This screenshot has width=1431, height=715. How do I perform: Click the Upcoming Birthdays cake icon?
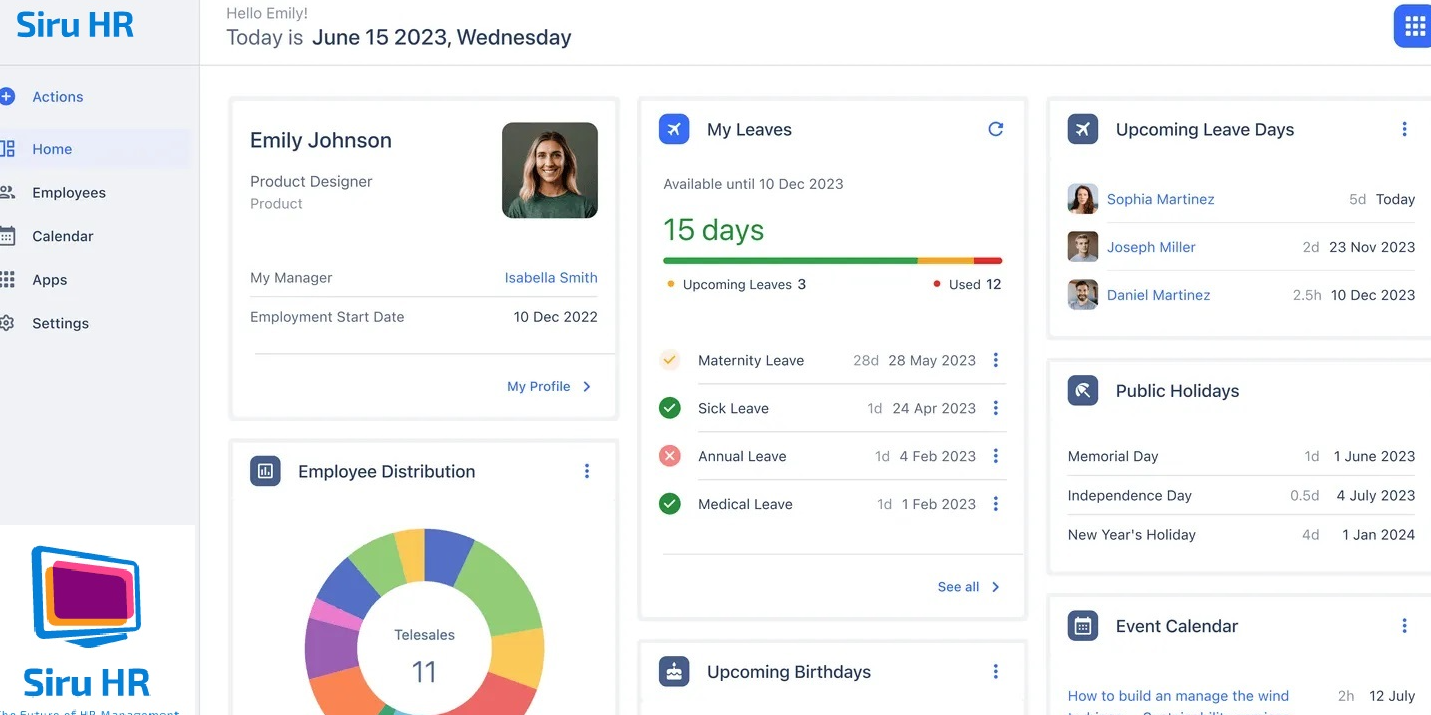coord(674,672)
